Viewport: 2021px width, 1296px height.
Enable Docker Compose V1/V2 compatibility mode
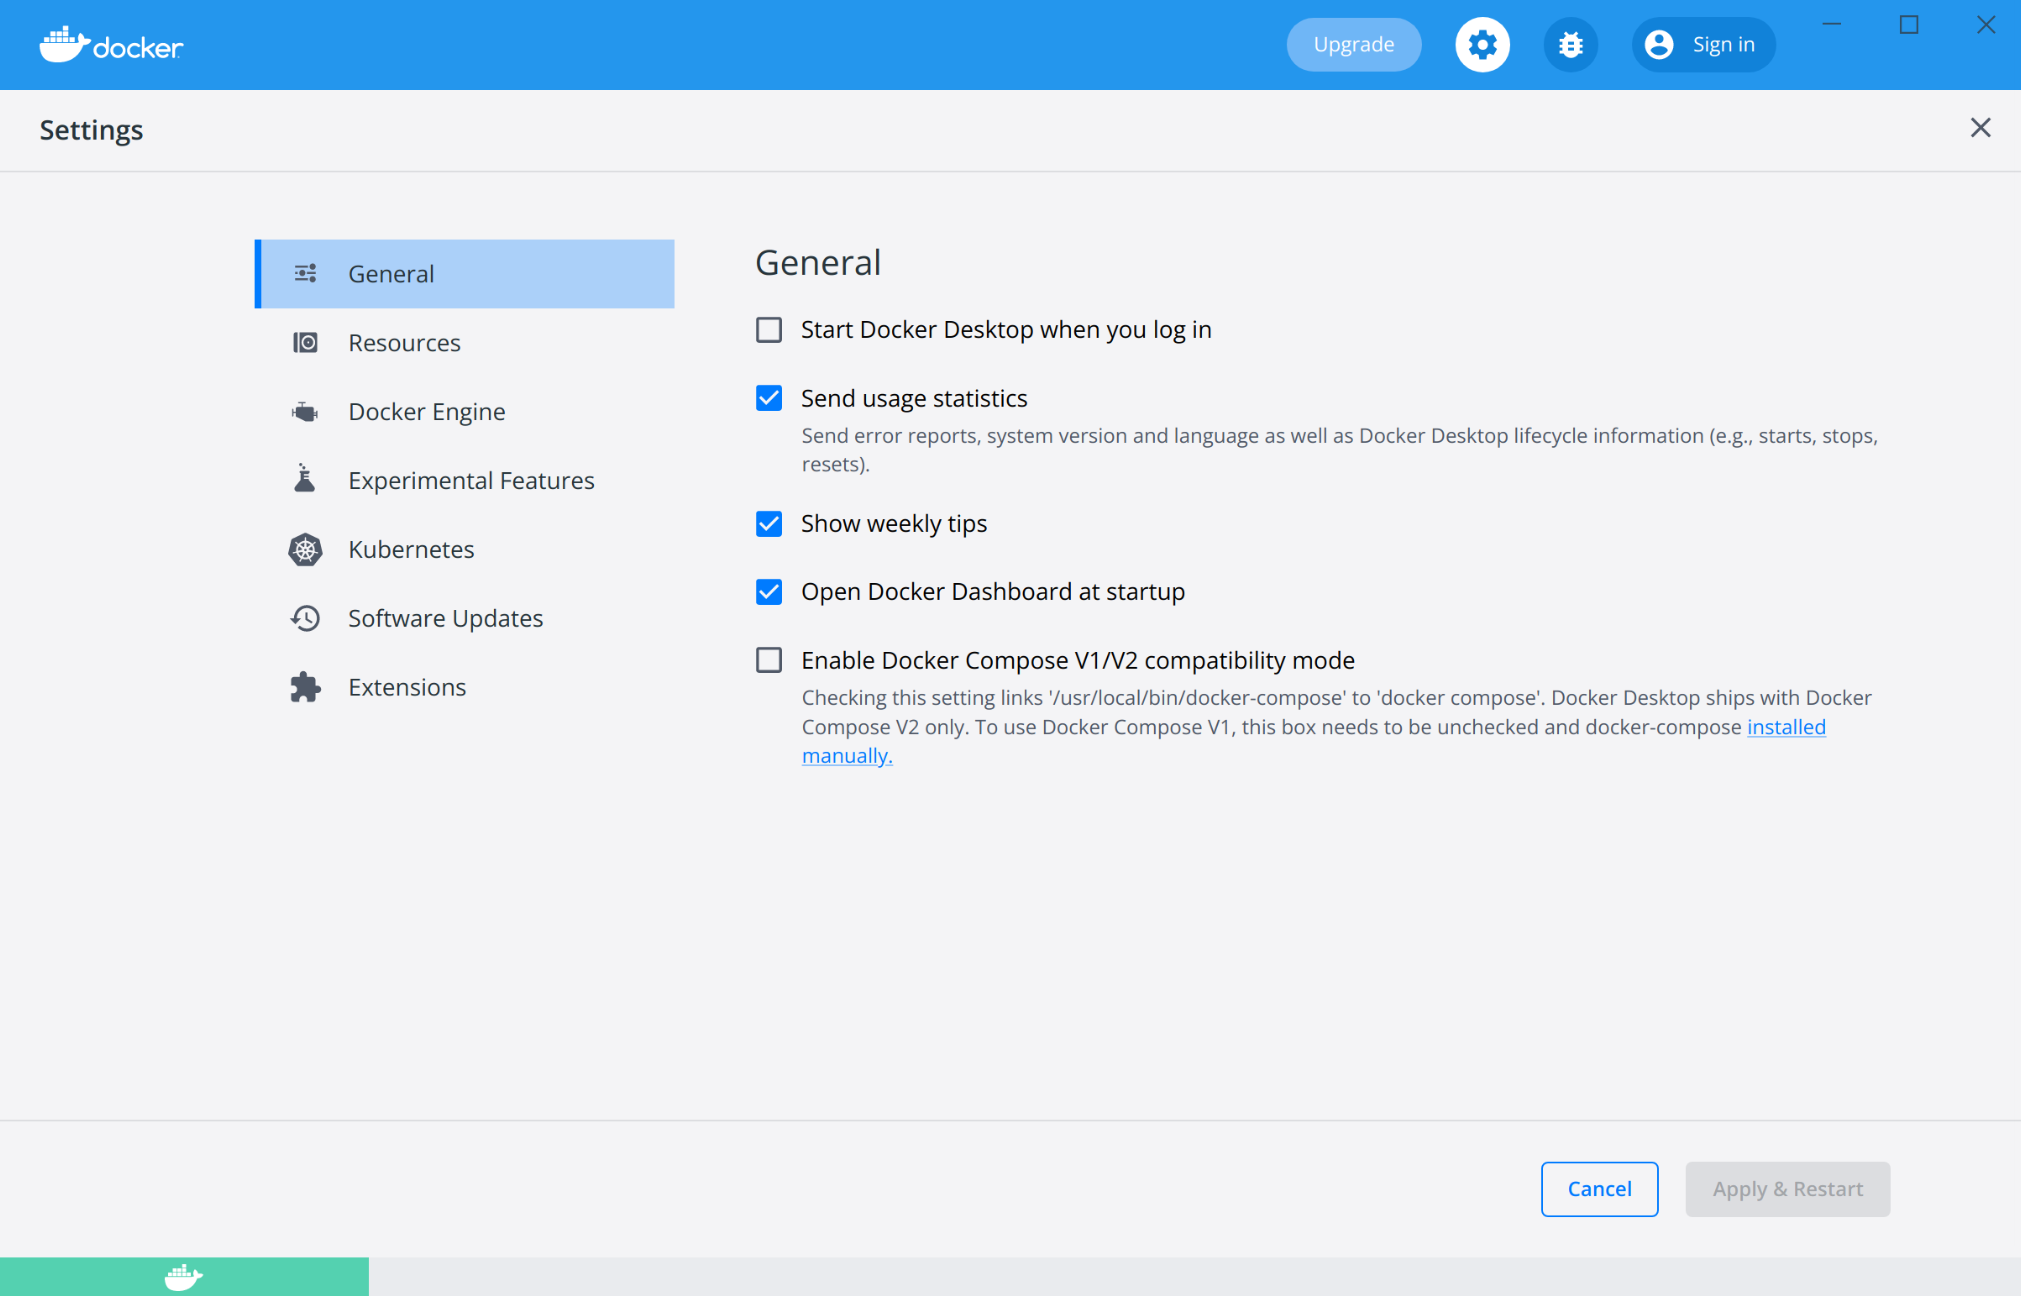(x=769, y=661)
